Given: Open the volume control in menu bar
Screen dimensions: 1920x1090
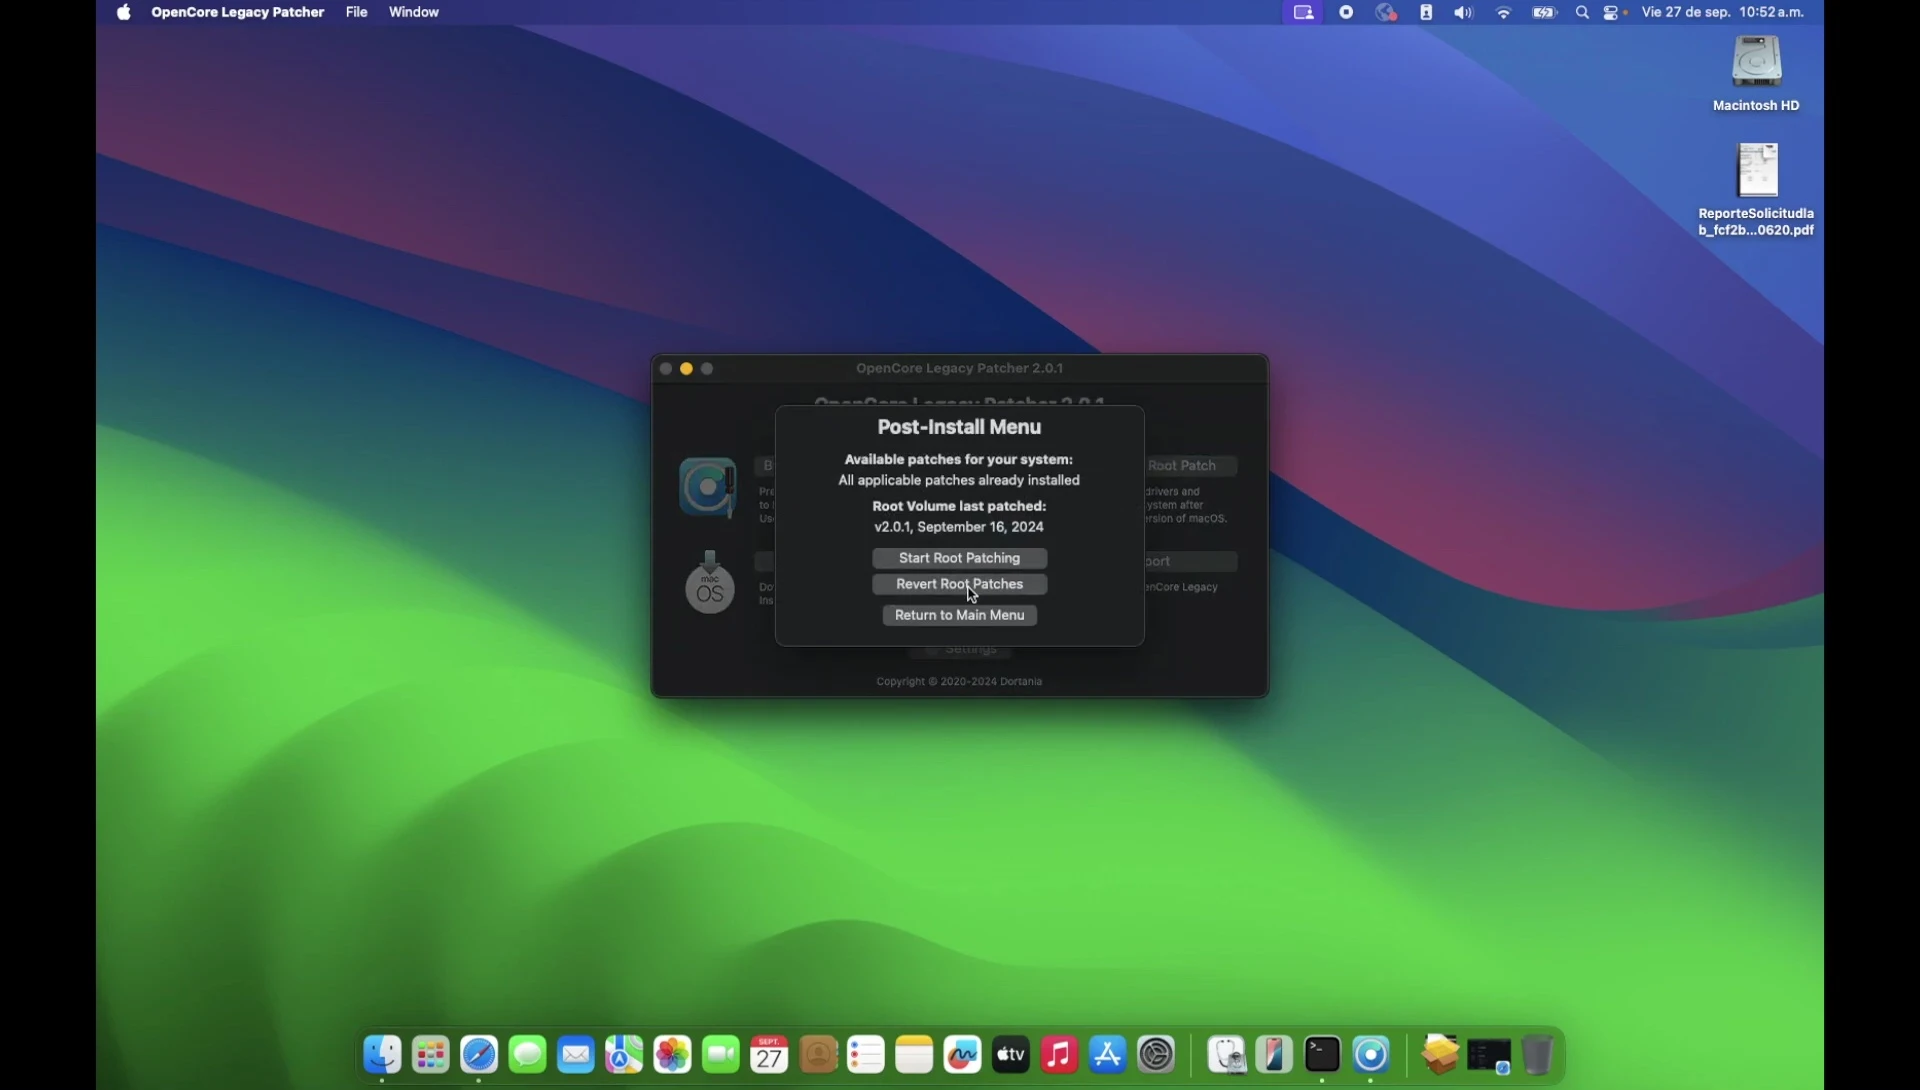Looking at the screenshot, I should click(x=1464, y=12).
